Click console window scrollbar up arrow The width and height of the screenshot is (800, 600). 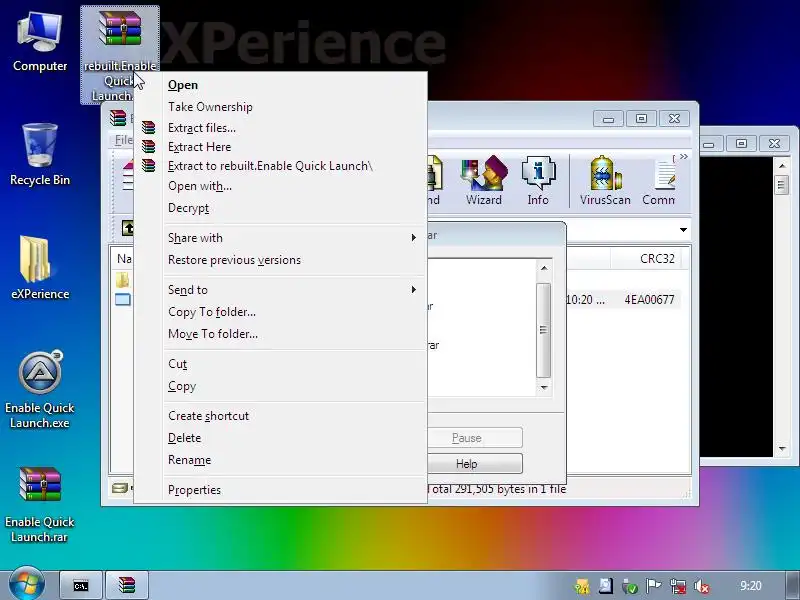tap(782, 166)
